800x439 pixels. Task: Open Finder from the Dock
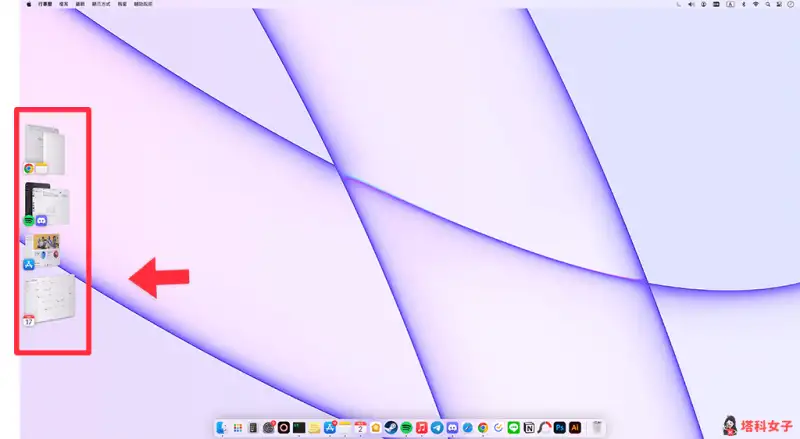[221, 427]
